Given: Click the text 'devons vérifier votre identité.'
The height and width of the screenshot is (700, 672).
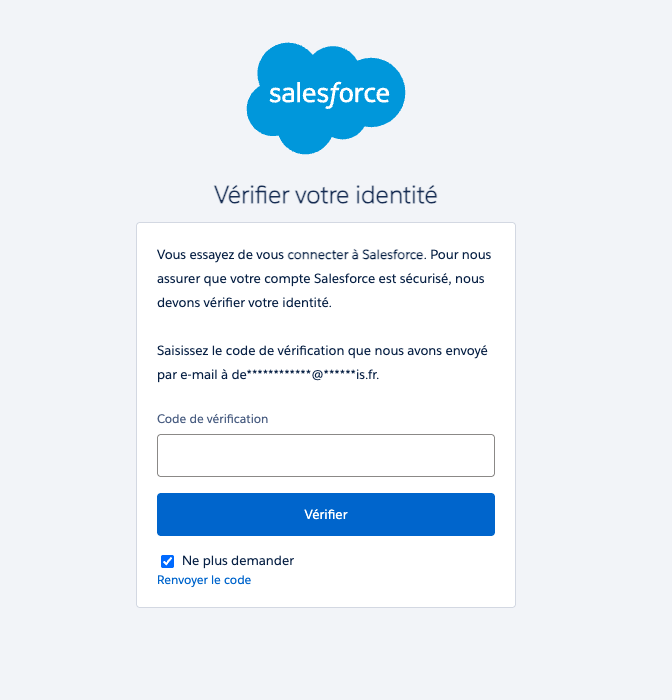Looking at the screenshot, I should [244, 302].
